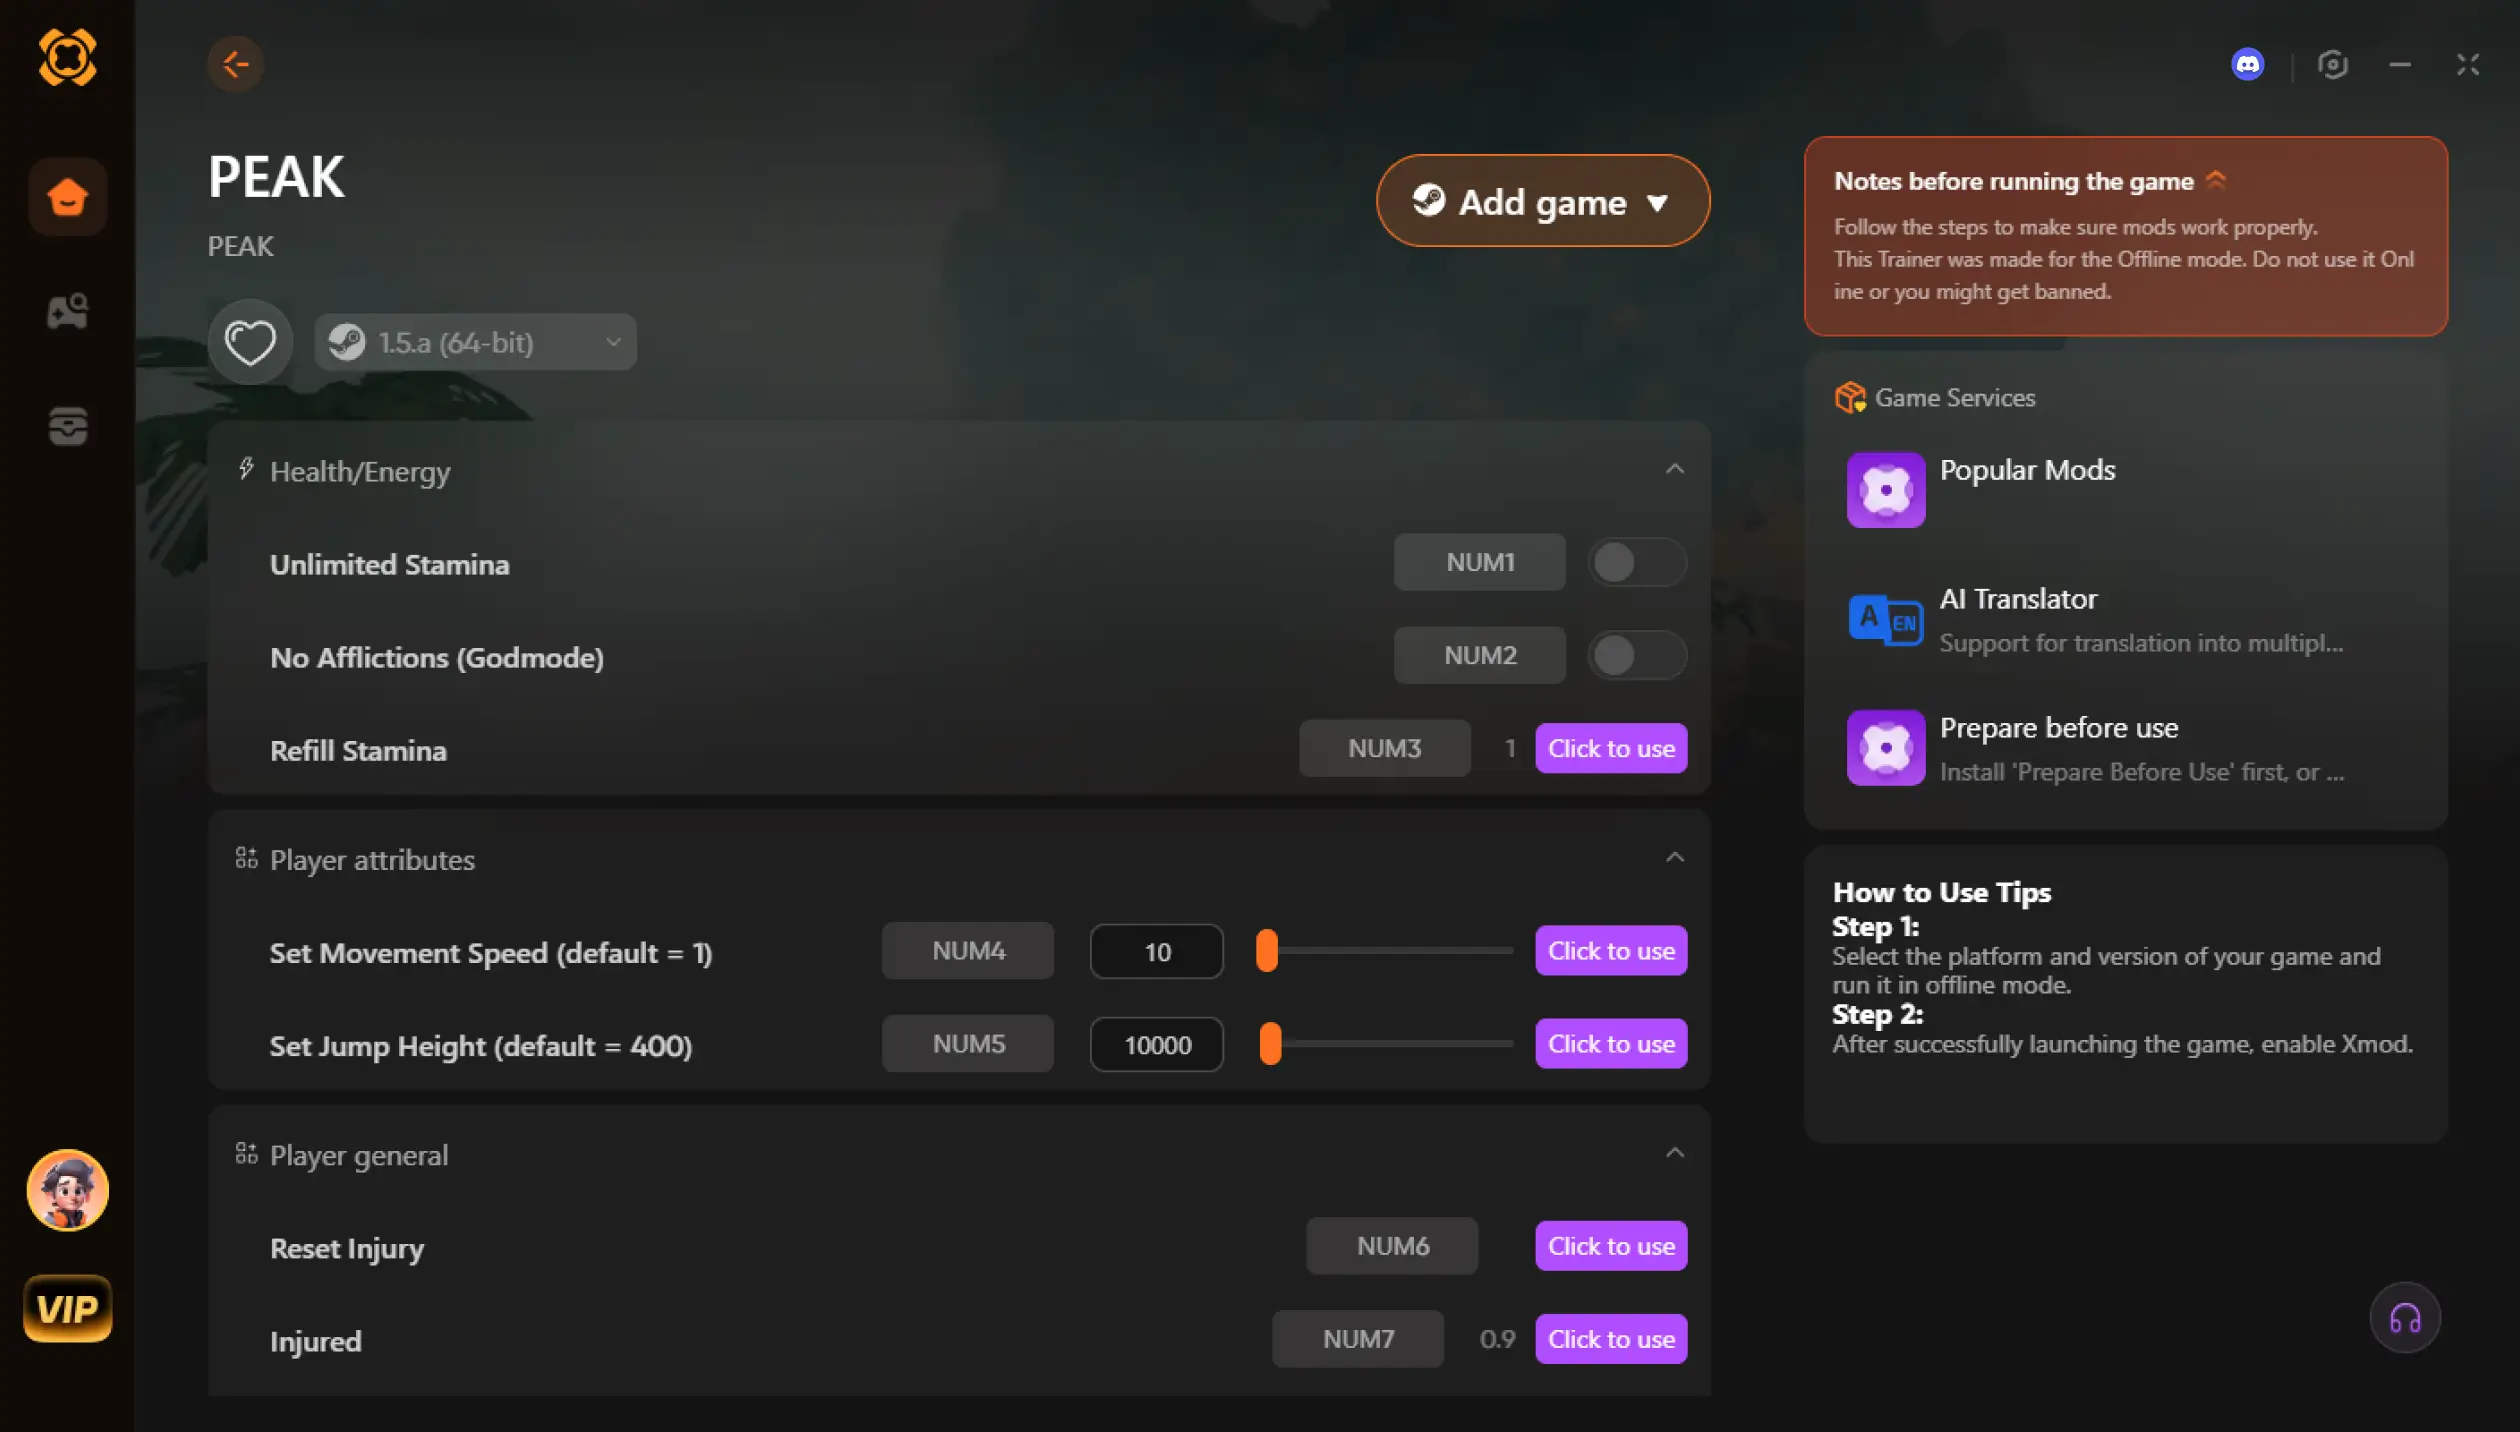
Task: Open the Add game dropdown
Action: (x=1542, y=201)
